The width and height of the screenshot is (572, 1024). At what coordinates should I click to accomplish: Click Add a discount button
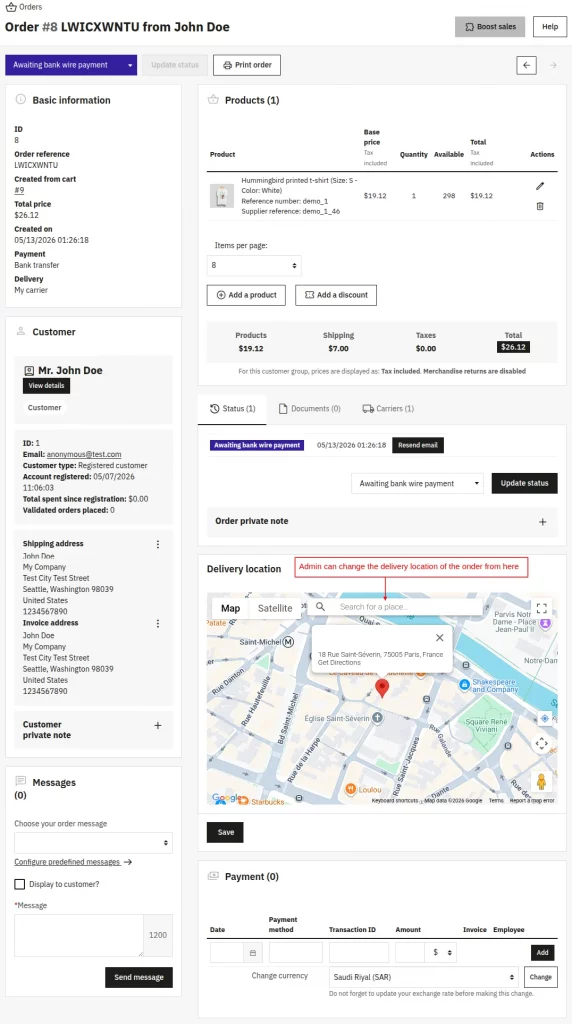[336, 295]
